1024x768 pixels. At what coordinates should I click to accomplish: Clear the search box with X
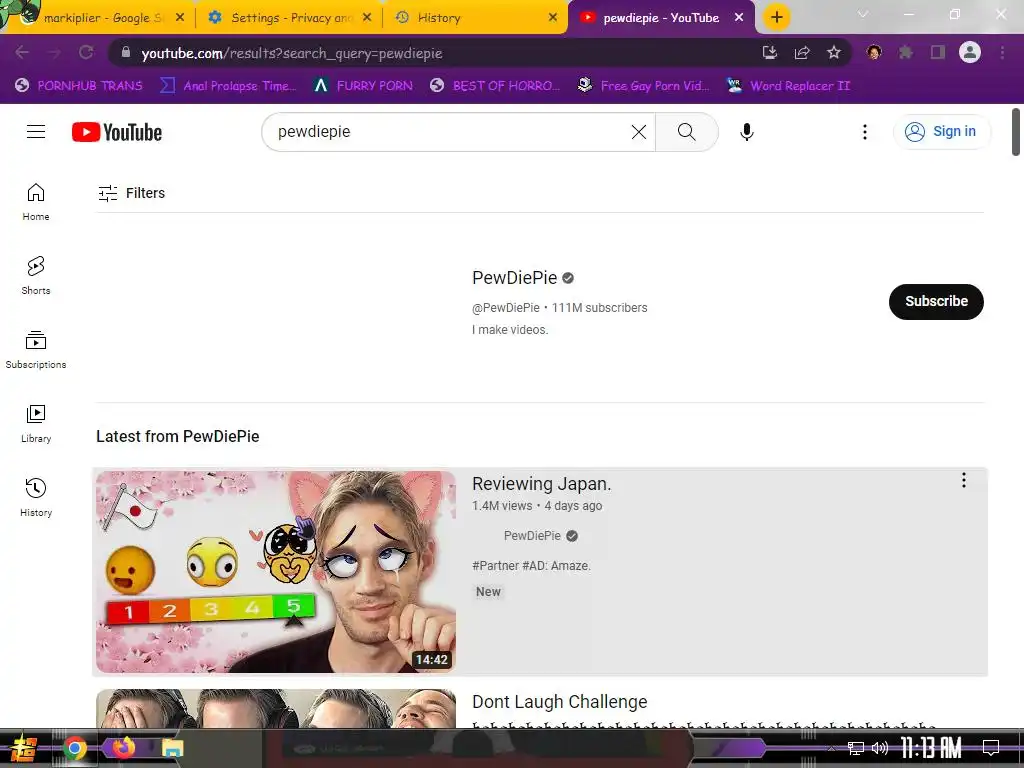pos(639,132)
